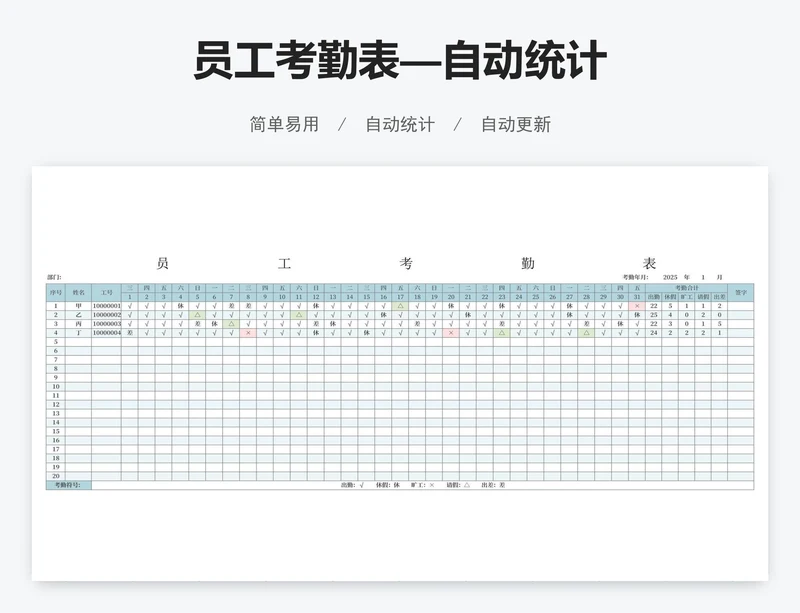Click the year value 2025
The image size is (800, 613).
pyautogui.click(x=670, y=277)
